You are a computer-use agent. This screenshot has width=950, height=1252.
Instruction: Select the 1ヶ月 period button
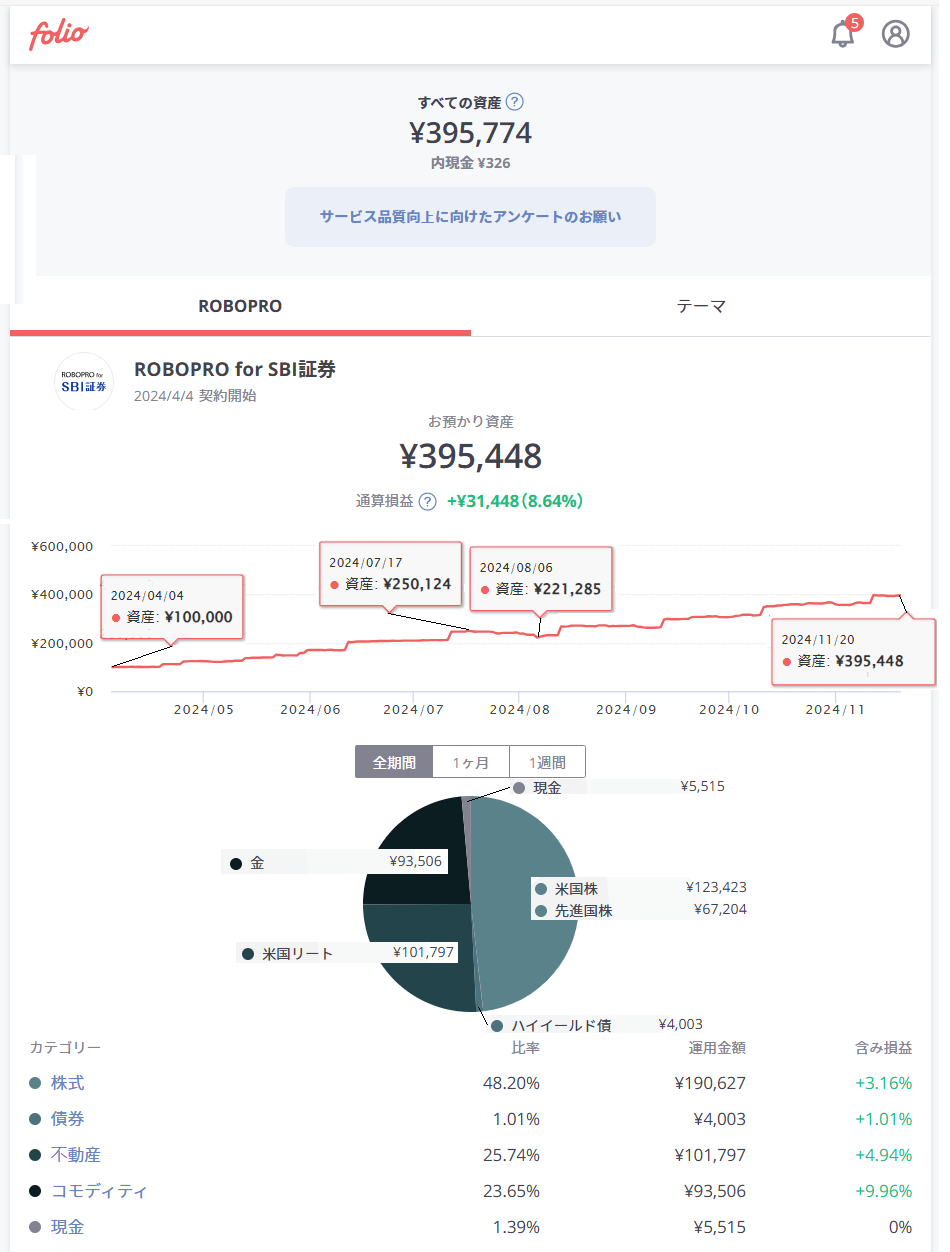tap(471, 762)
